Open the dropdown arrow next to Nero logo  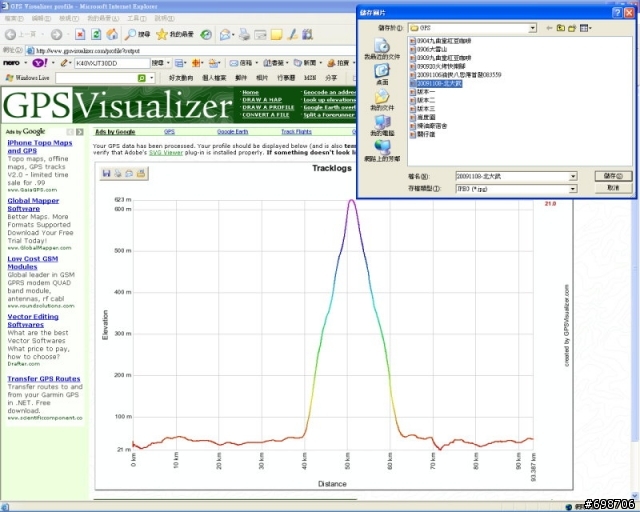point(25,63)
